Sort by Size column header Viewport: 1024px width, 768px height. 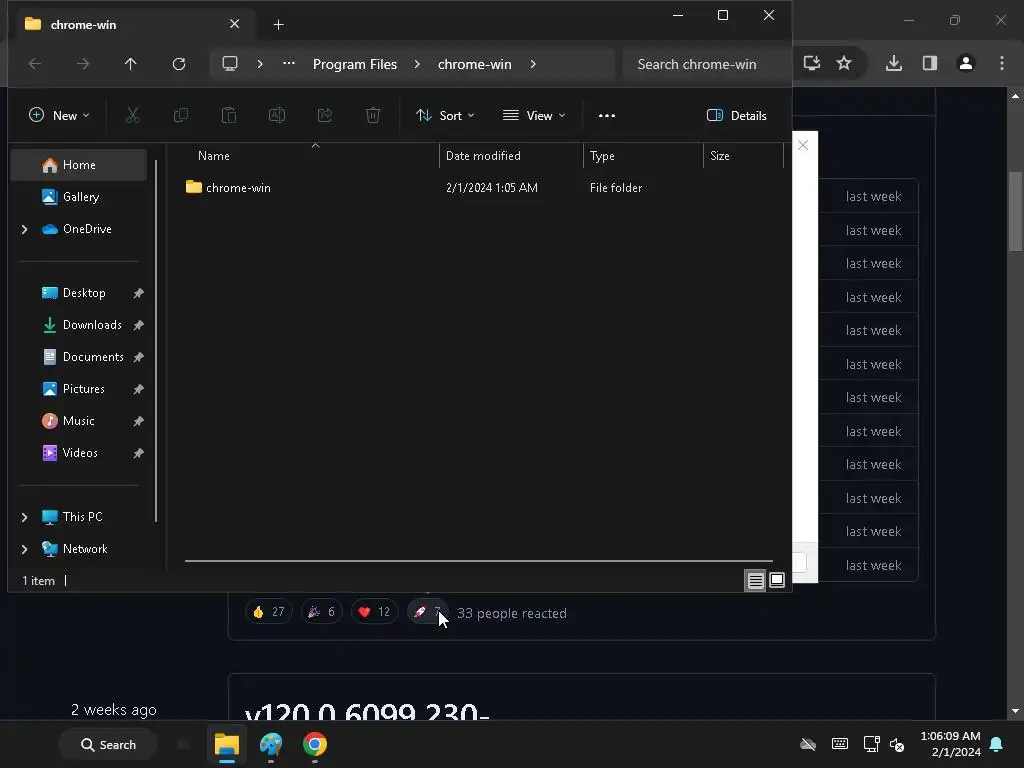[x=720, y=156]
